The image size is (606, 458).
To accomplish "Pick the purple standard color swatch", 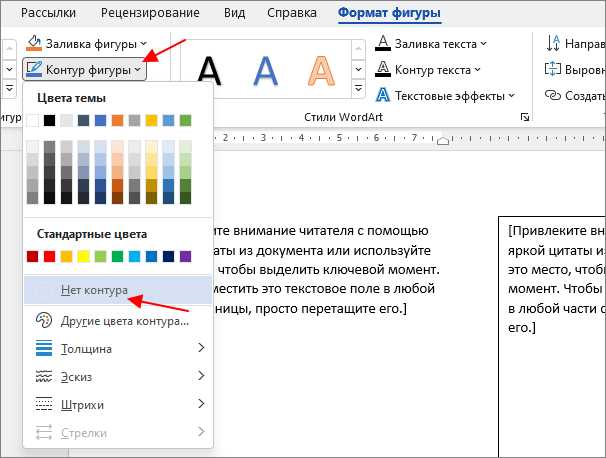I will tap(186, 256).
